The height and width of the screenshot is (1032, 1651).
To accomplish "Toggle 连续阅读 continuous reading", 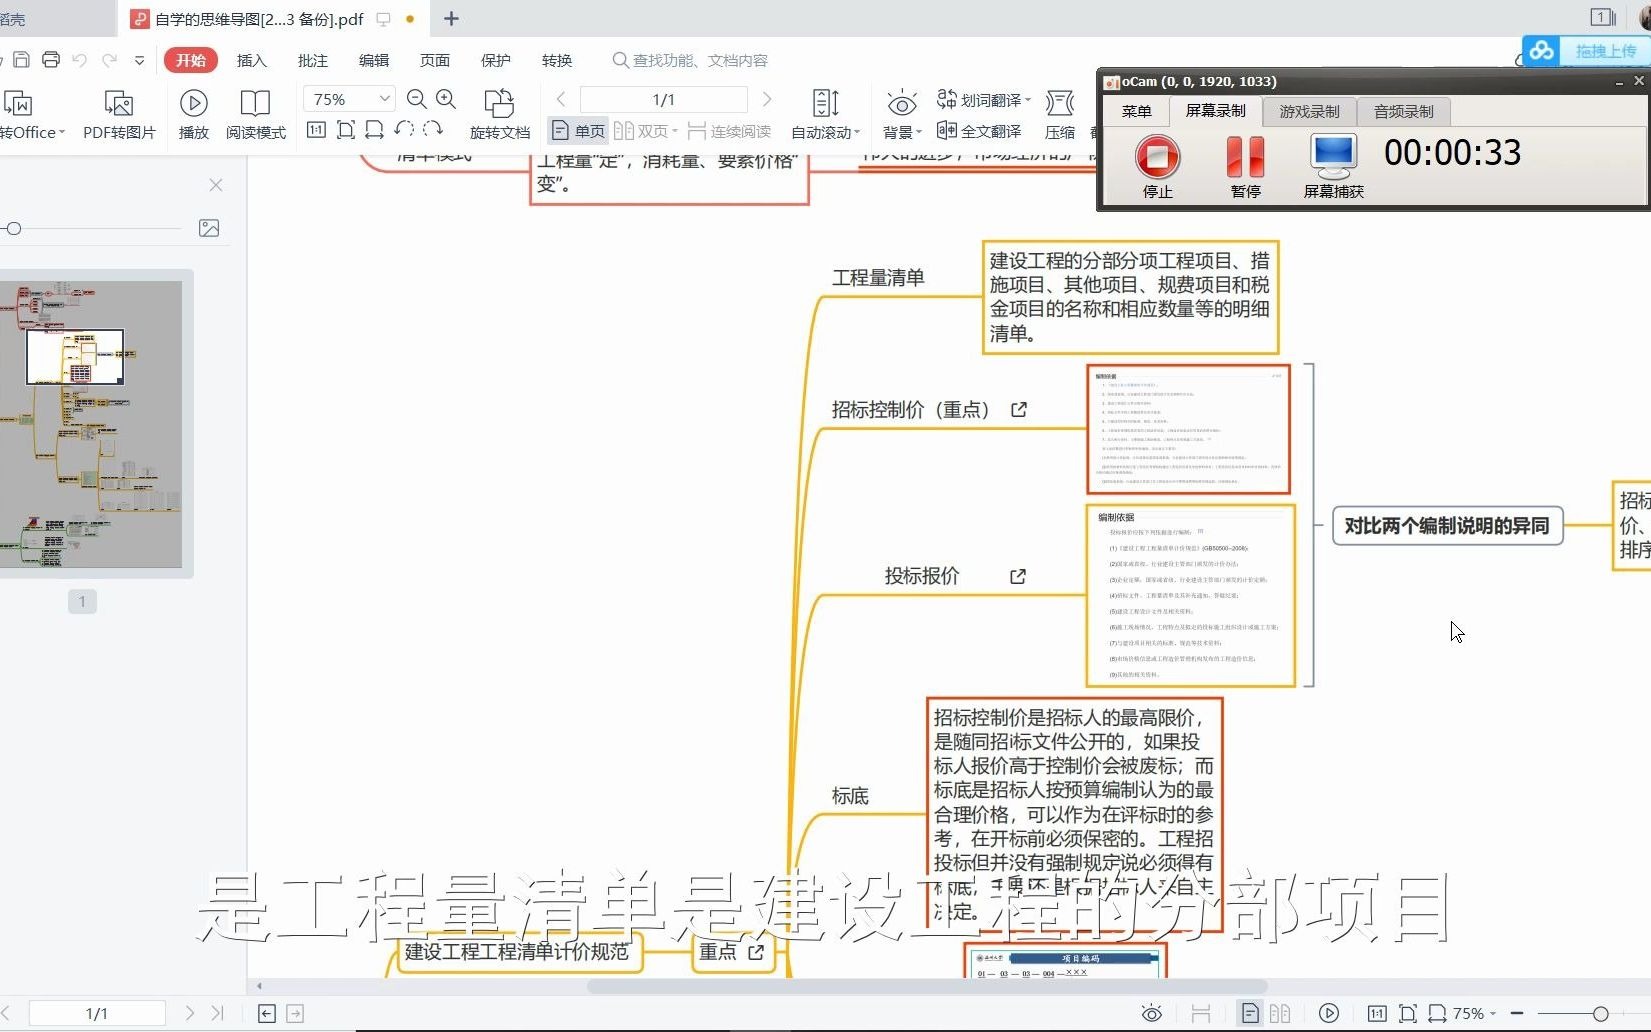I will point(730,131).
